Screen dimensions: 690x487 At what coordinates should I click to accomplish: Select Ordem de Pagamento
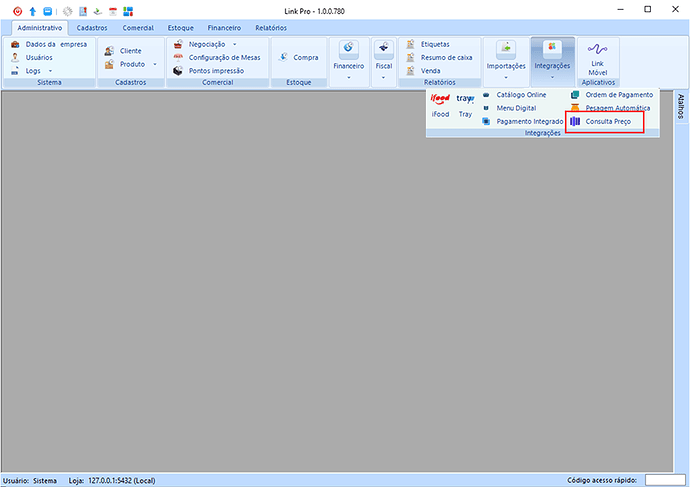click(611, 94)
